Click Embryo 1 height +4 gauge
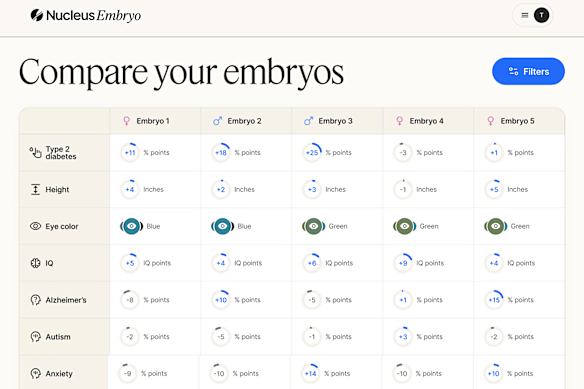Image resolution: width=584 pixels, height=389 pixels. point(130,189)
